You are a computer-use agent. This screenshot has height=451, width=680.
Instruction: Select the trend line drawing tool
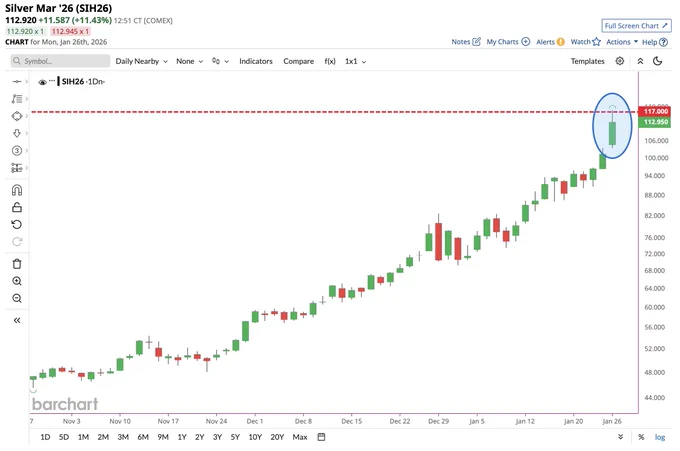(16, 82)
